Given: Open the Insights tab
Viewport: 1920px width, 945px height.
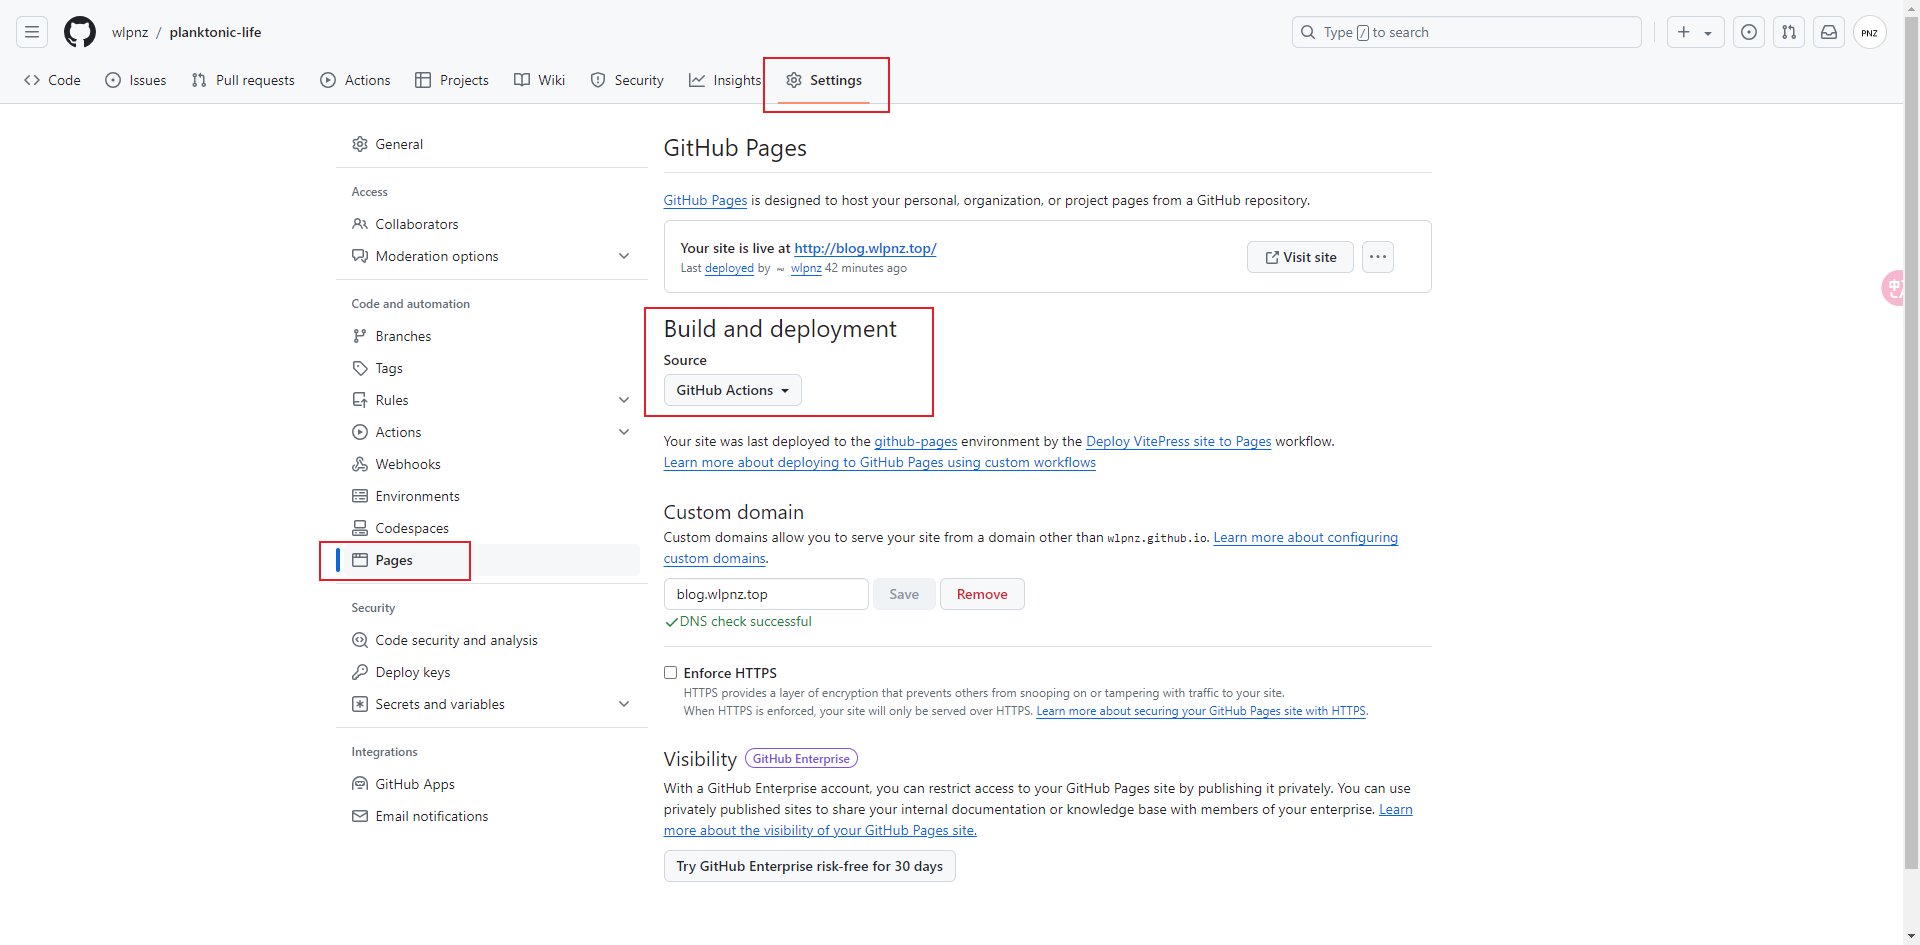Looking at the screenshot, I should click(725, 80).
